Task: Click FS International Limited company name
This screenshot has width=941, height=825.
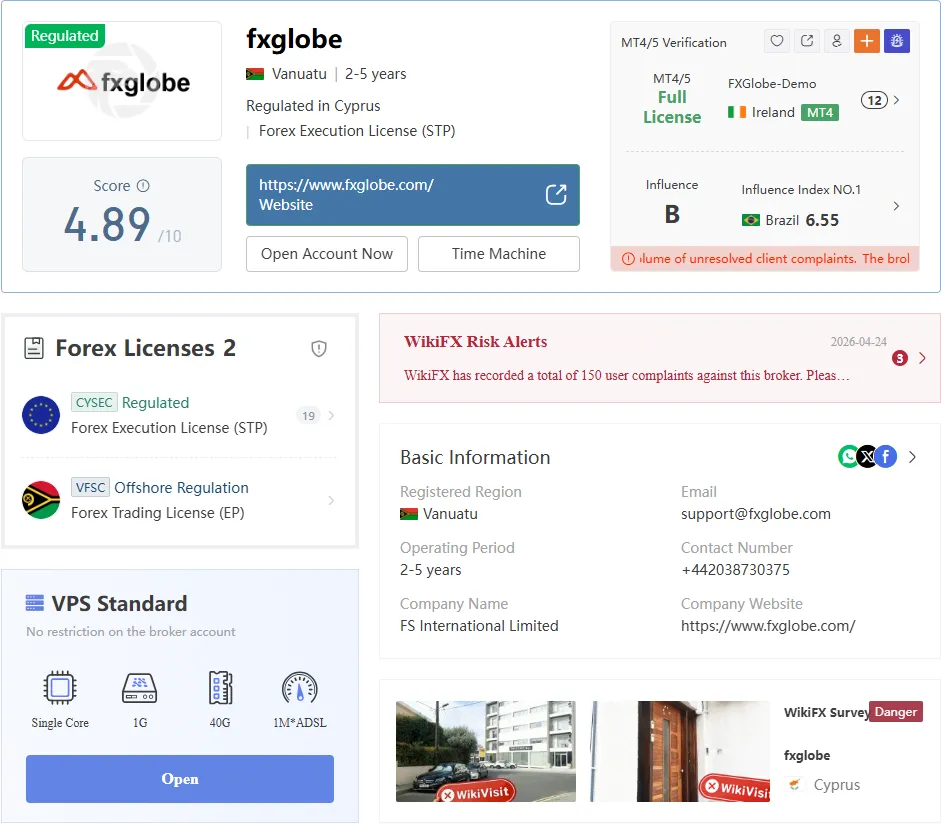Action: point(479,626)
